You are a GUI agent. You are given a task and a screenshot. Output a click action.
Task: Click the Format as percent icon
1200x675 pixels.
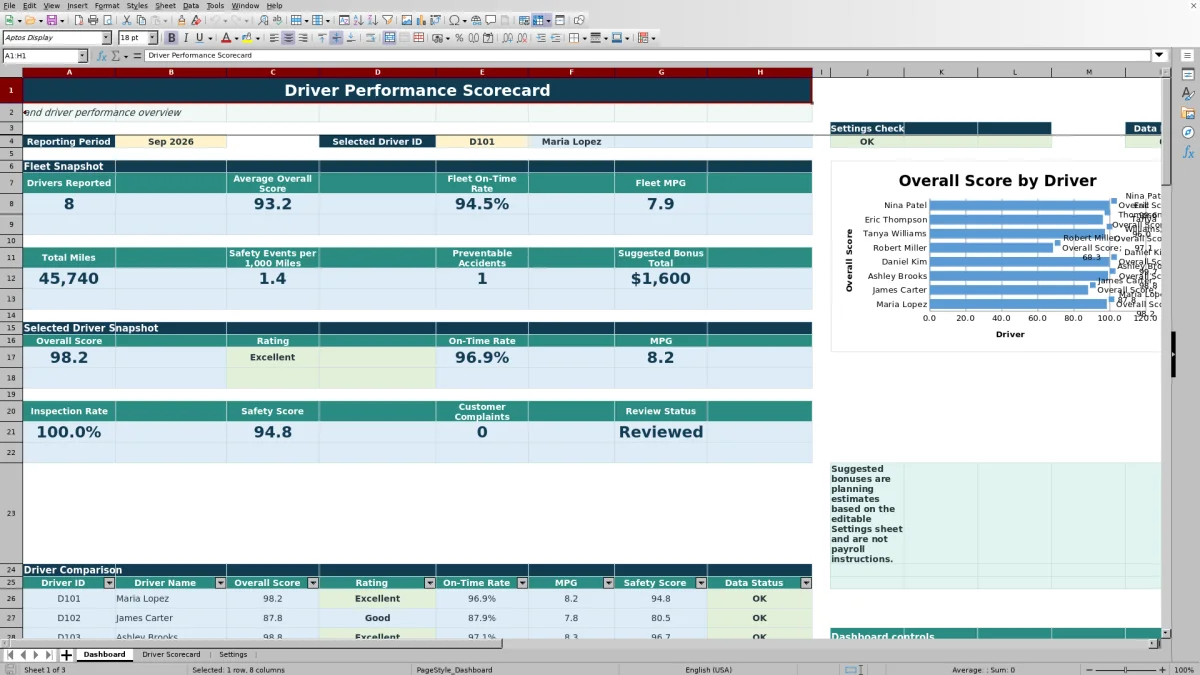[459, 38]
